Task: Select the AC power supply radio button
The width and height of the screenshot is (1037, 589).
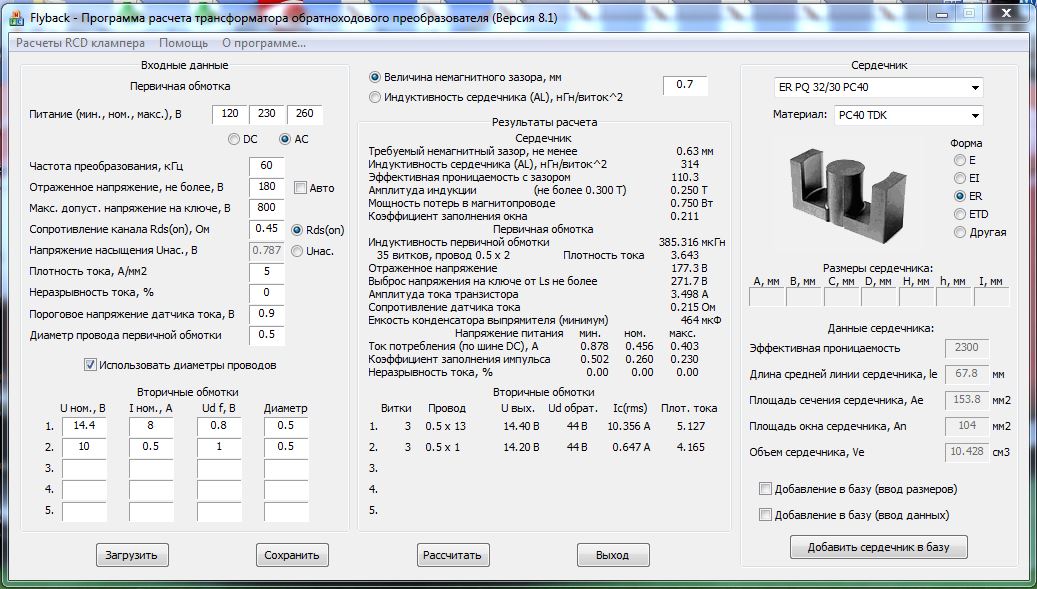Action: pyautogui.click(x=285, y=139)
